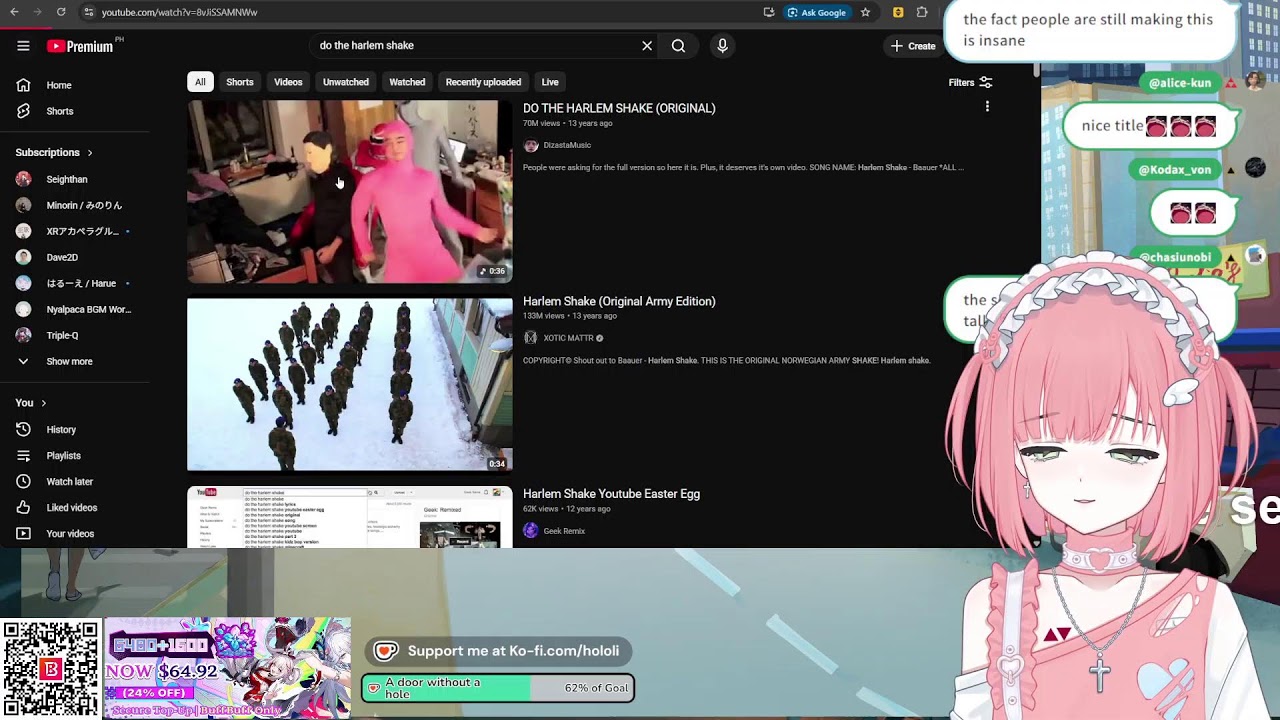Click the YouTube Premium logo
The width and height of the screenshot is (1280, 720).
tap(81, 46)
